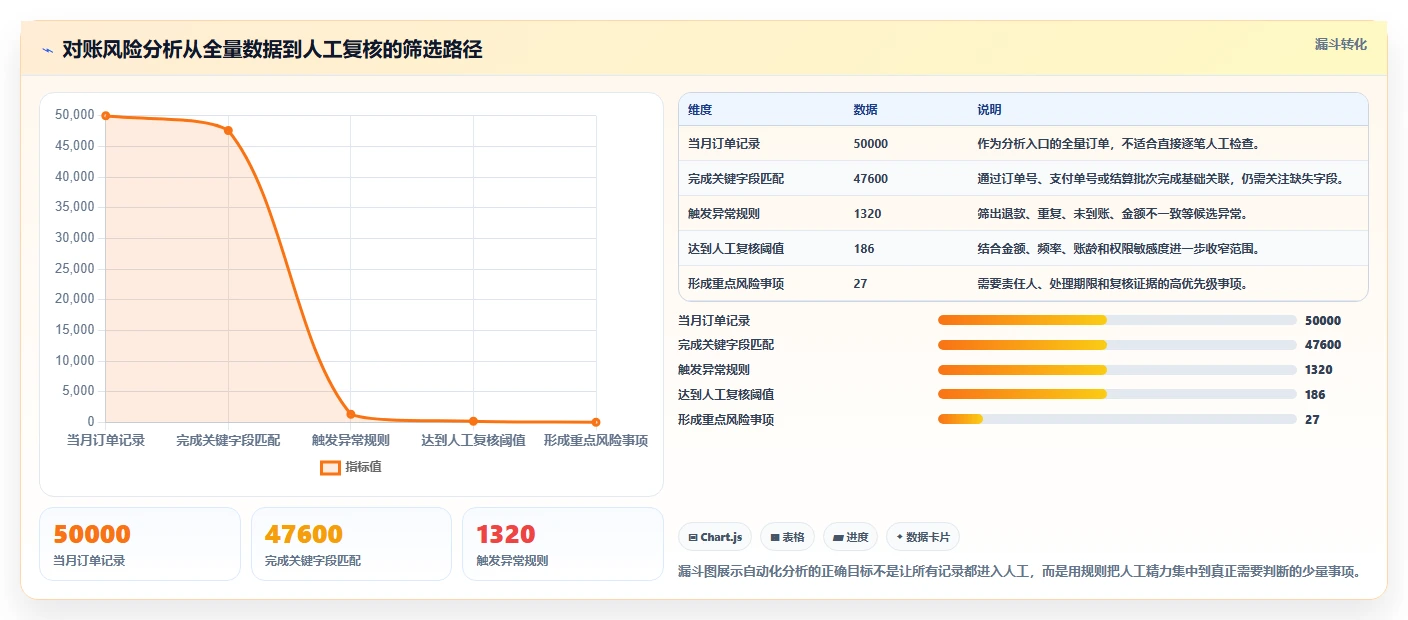Image resolution: width=1408 pixels, height=620 pixels.
Task: Open the 1320 触发异常规则 stat card
Action: click(x=563, y=544)
